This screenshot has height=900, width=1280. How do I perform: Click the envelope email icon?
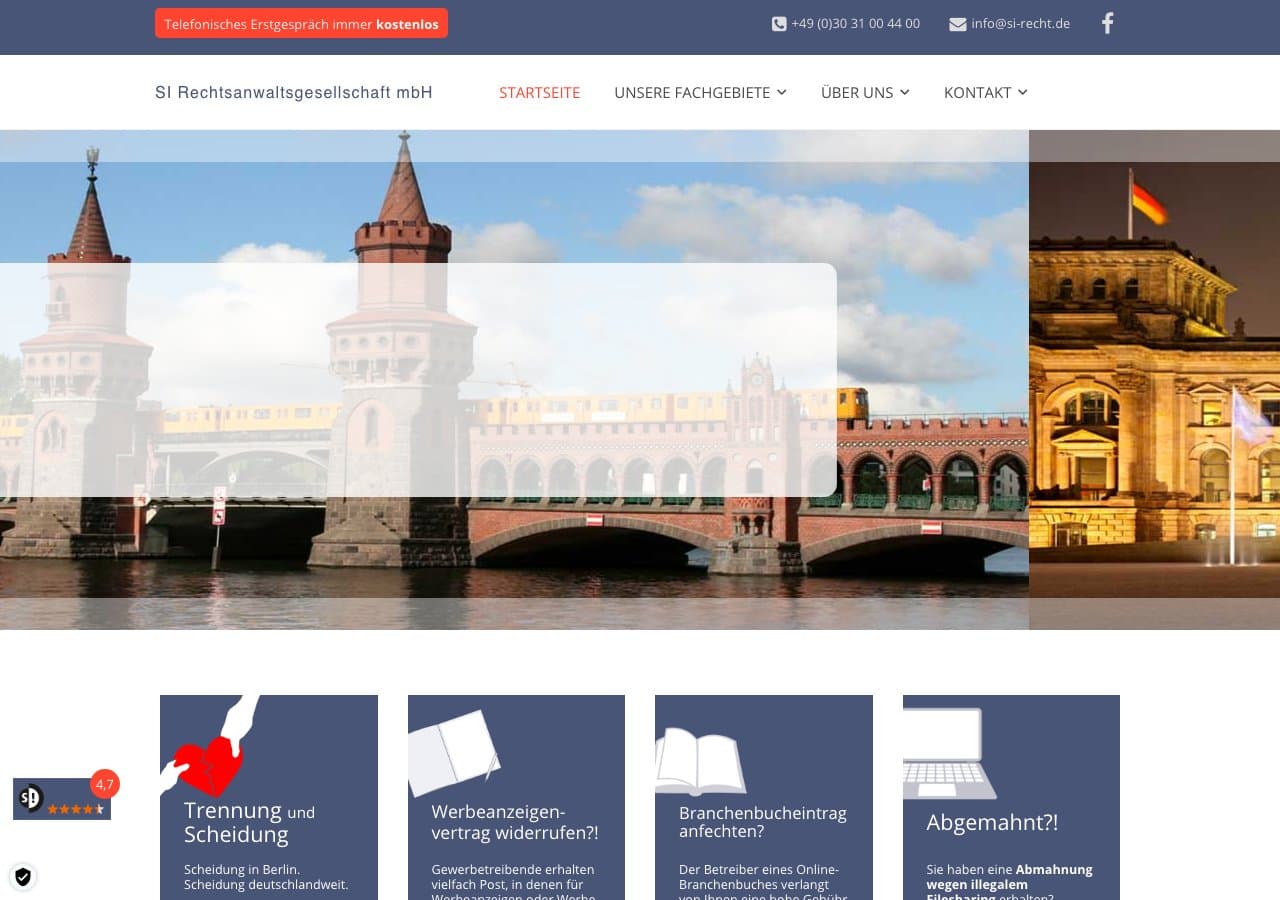click(957, 24)
